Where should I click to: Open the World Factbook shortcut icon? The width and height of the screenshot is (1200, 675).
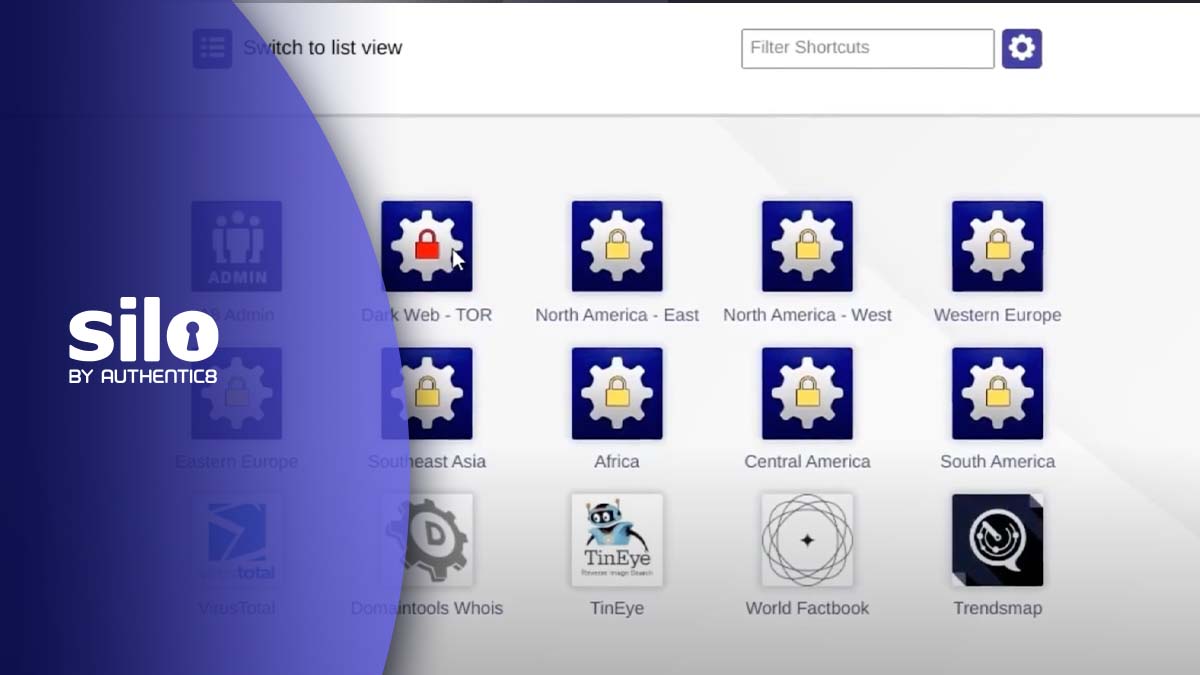click(x=807, y=540)
